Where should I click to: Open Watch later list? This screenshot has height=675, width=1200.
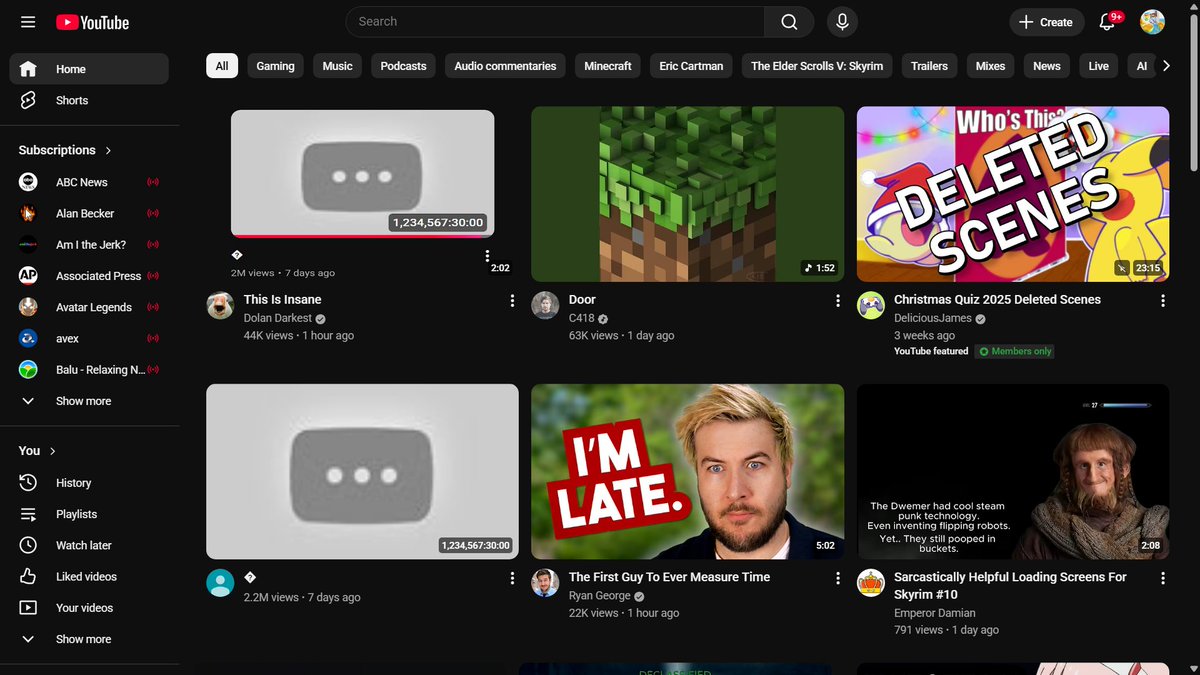point(89,545)
